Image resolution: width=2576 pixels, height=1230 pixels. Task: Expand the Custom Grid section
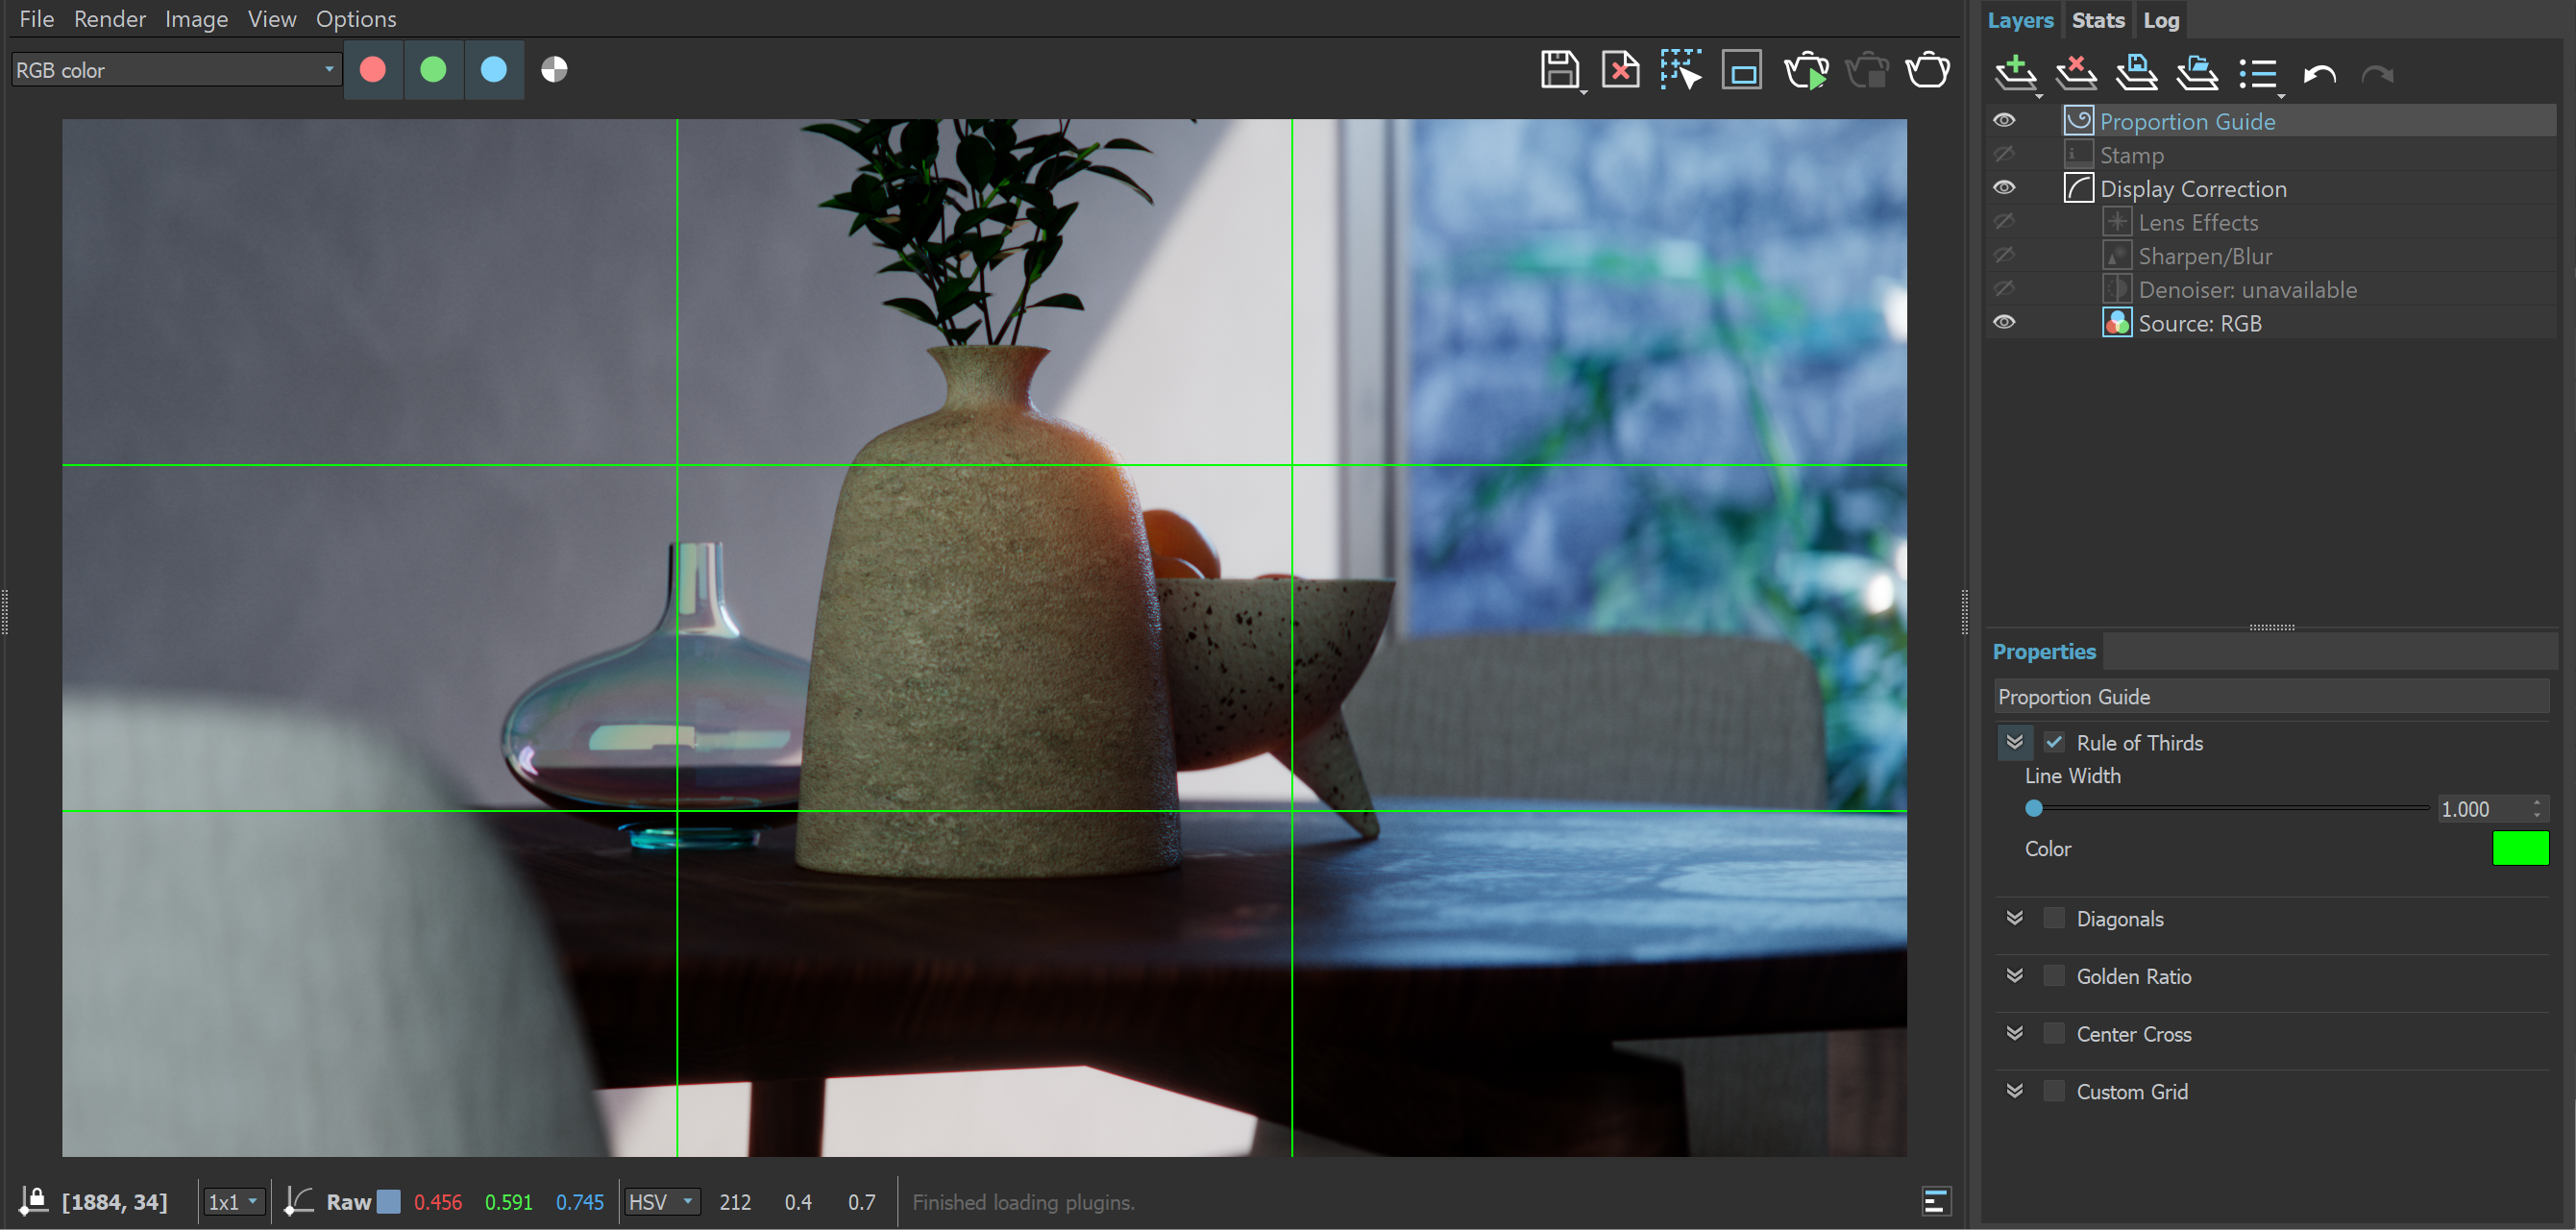click(x=2015, y=1091)
